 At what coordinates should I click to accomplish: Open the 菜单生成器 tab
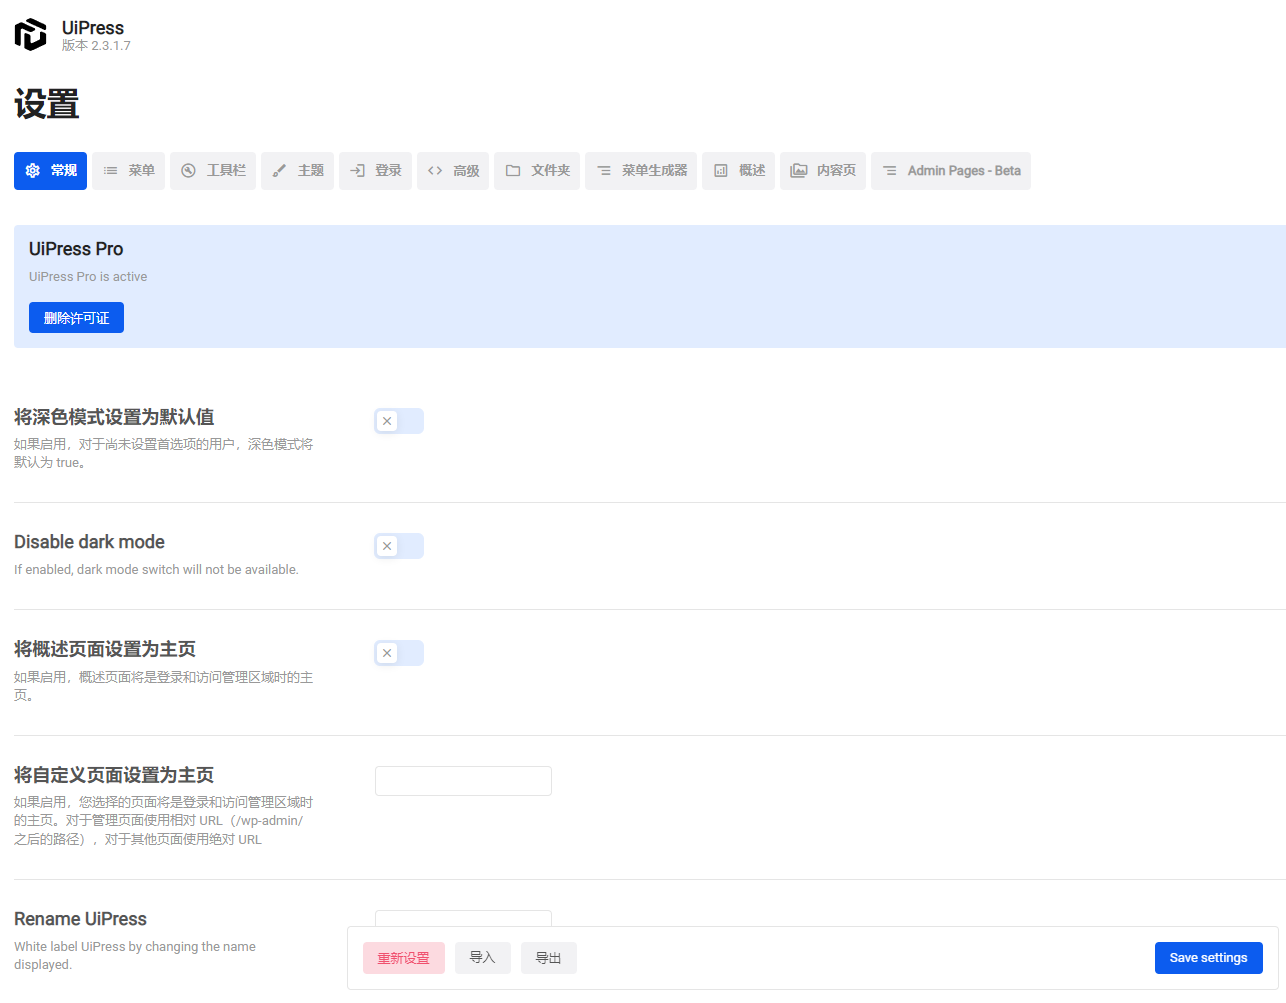(x=641, y=171)
